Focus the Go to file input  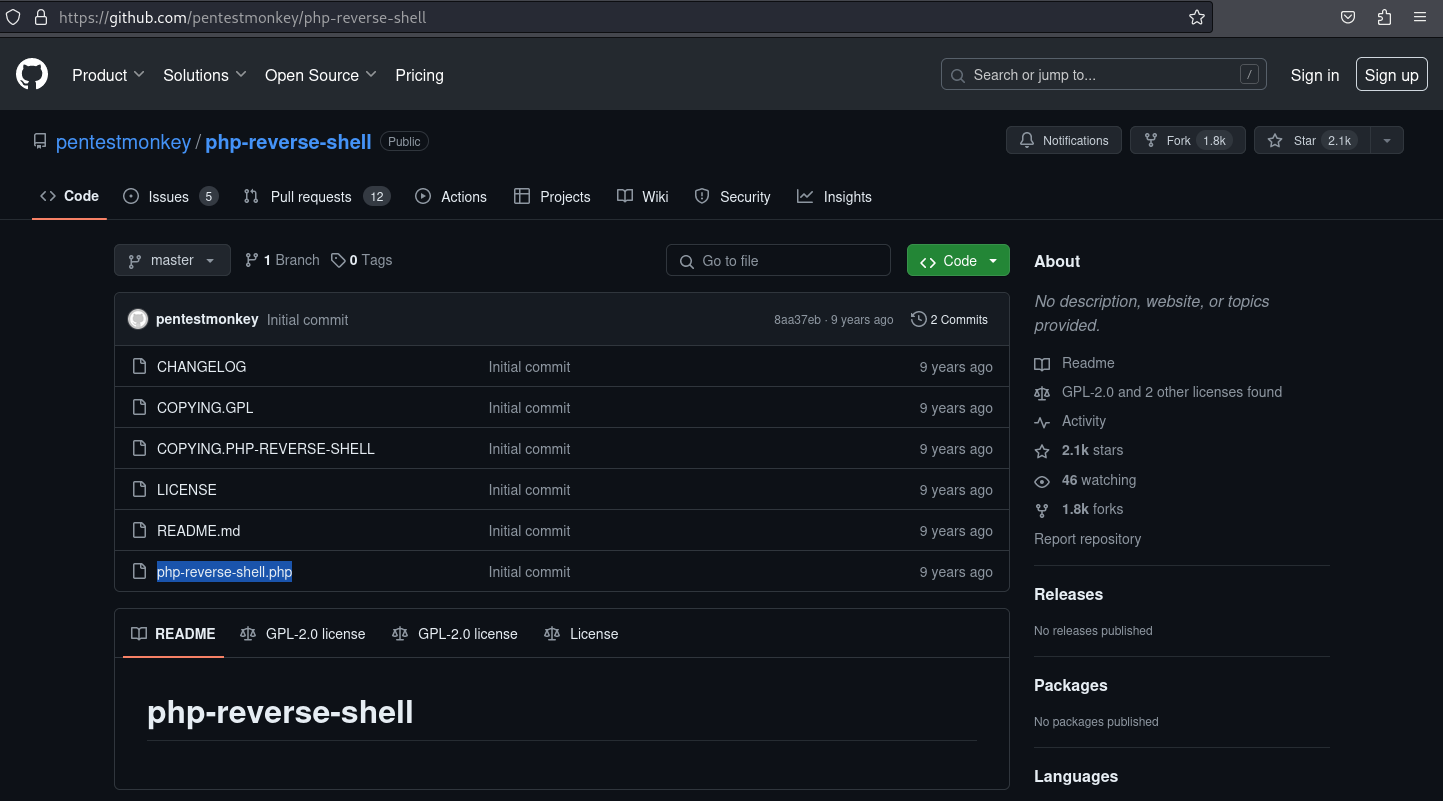(778, 260)
